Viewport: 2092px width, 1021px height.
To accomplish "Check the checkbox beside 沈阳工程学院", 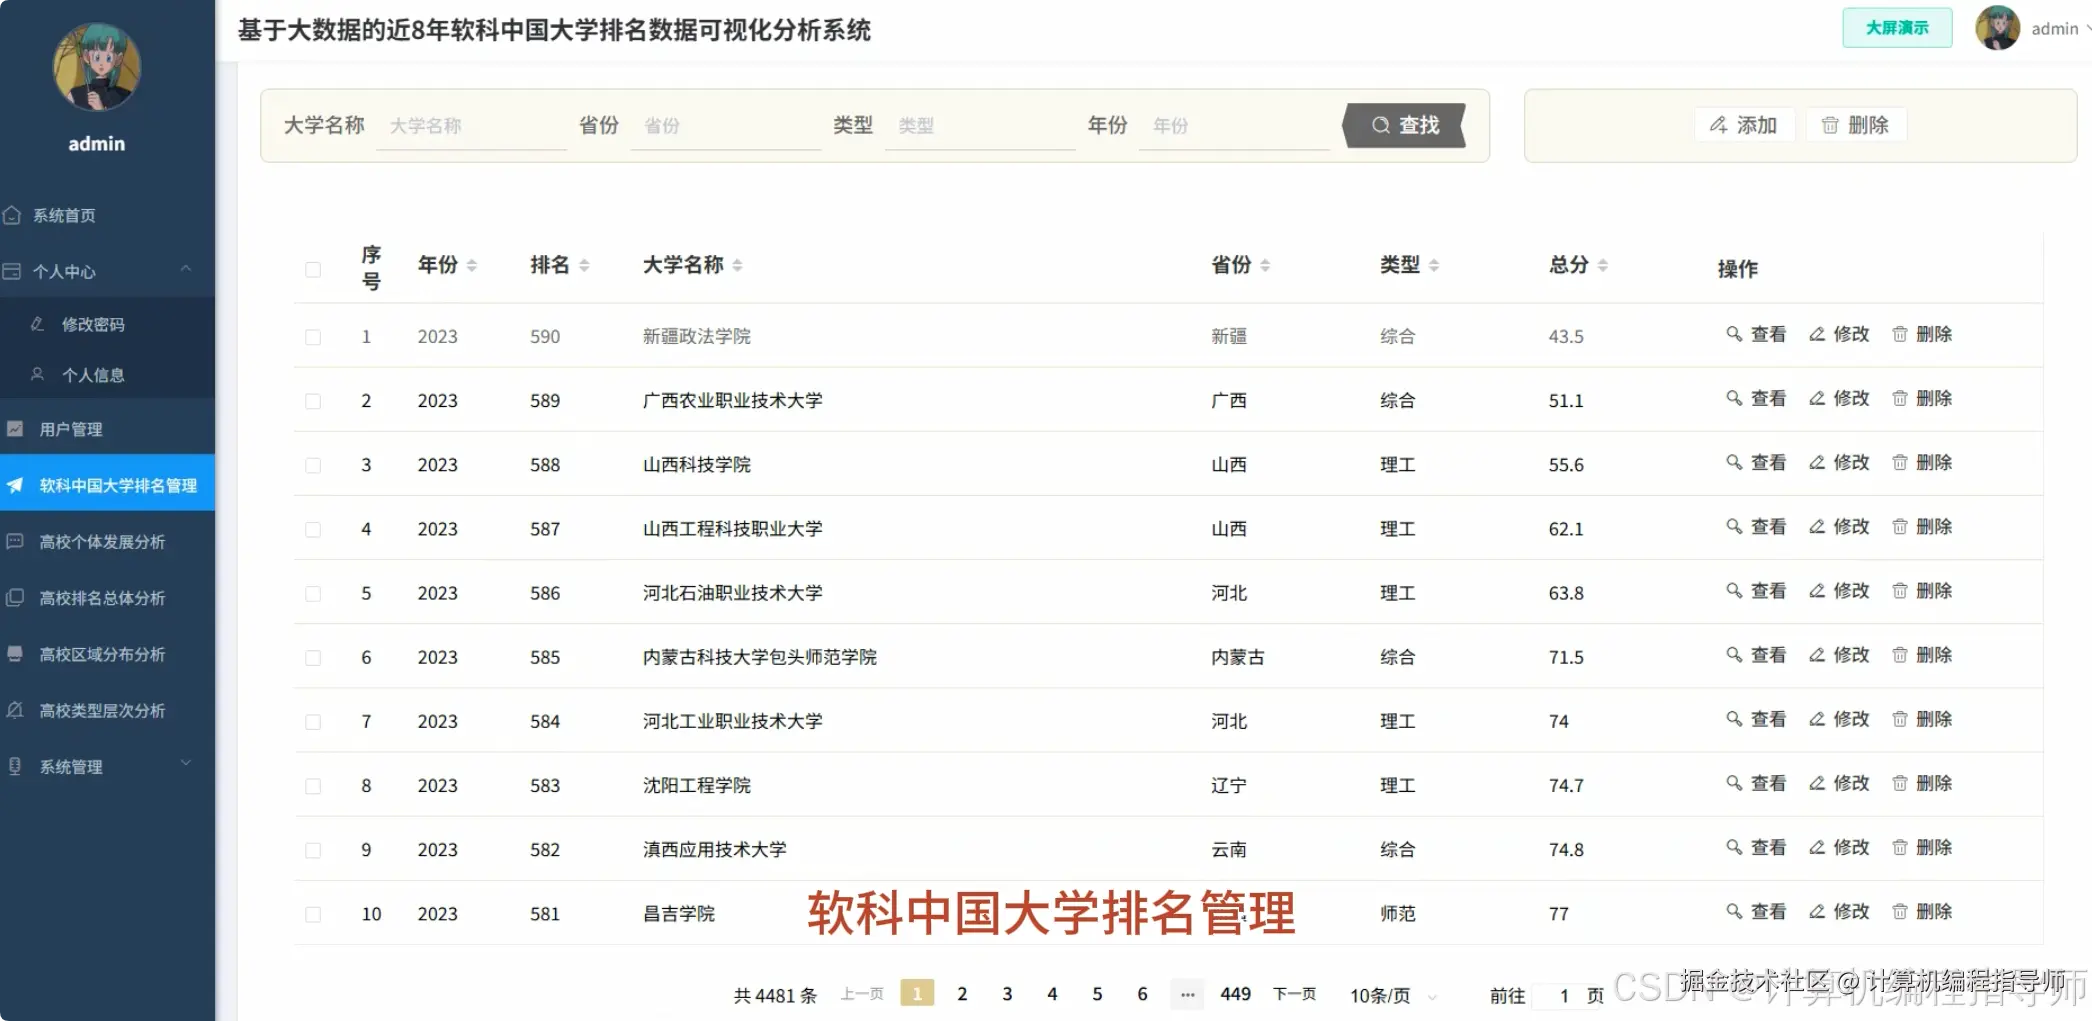I will (313, 785).
